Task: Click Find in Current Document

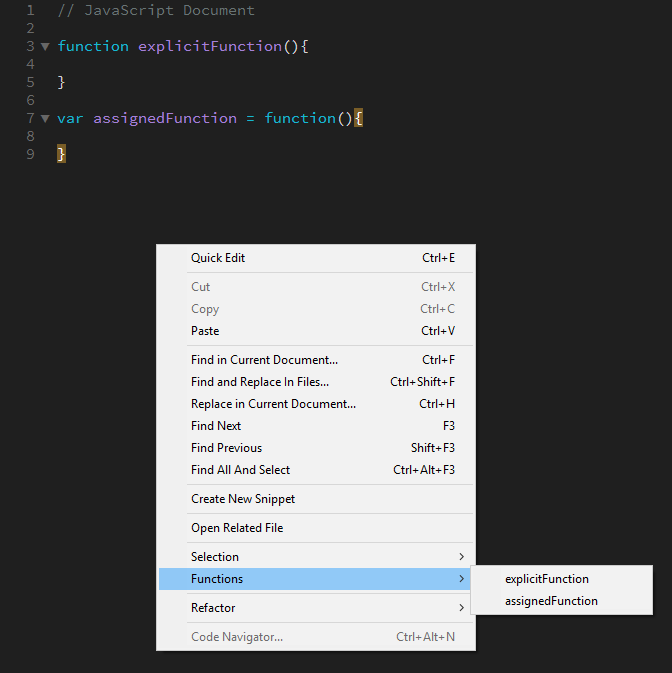Action: tap(264, 360)
